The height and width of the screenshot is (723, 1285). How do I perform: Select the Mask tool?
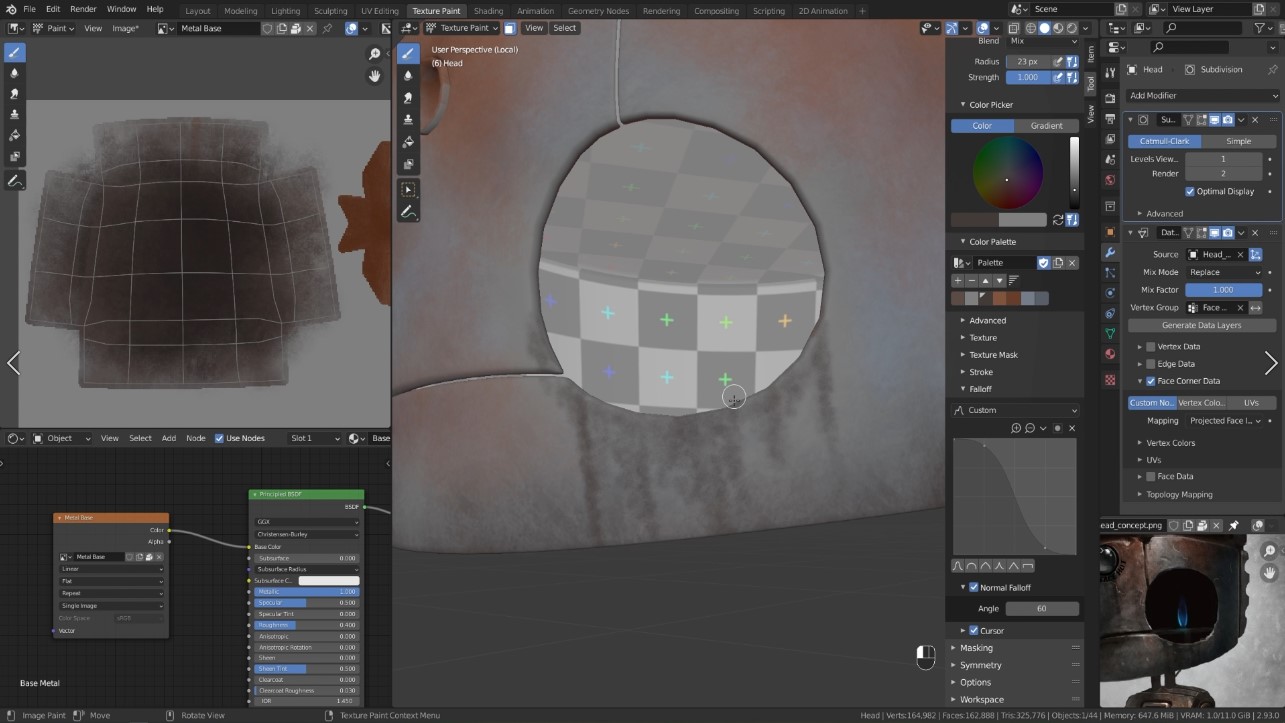point(14,157)
